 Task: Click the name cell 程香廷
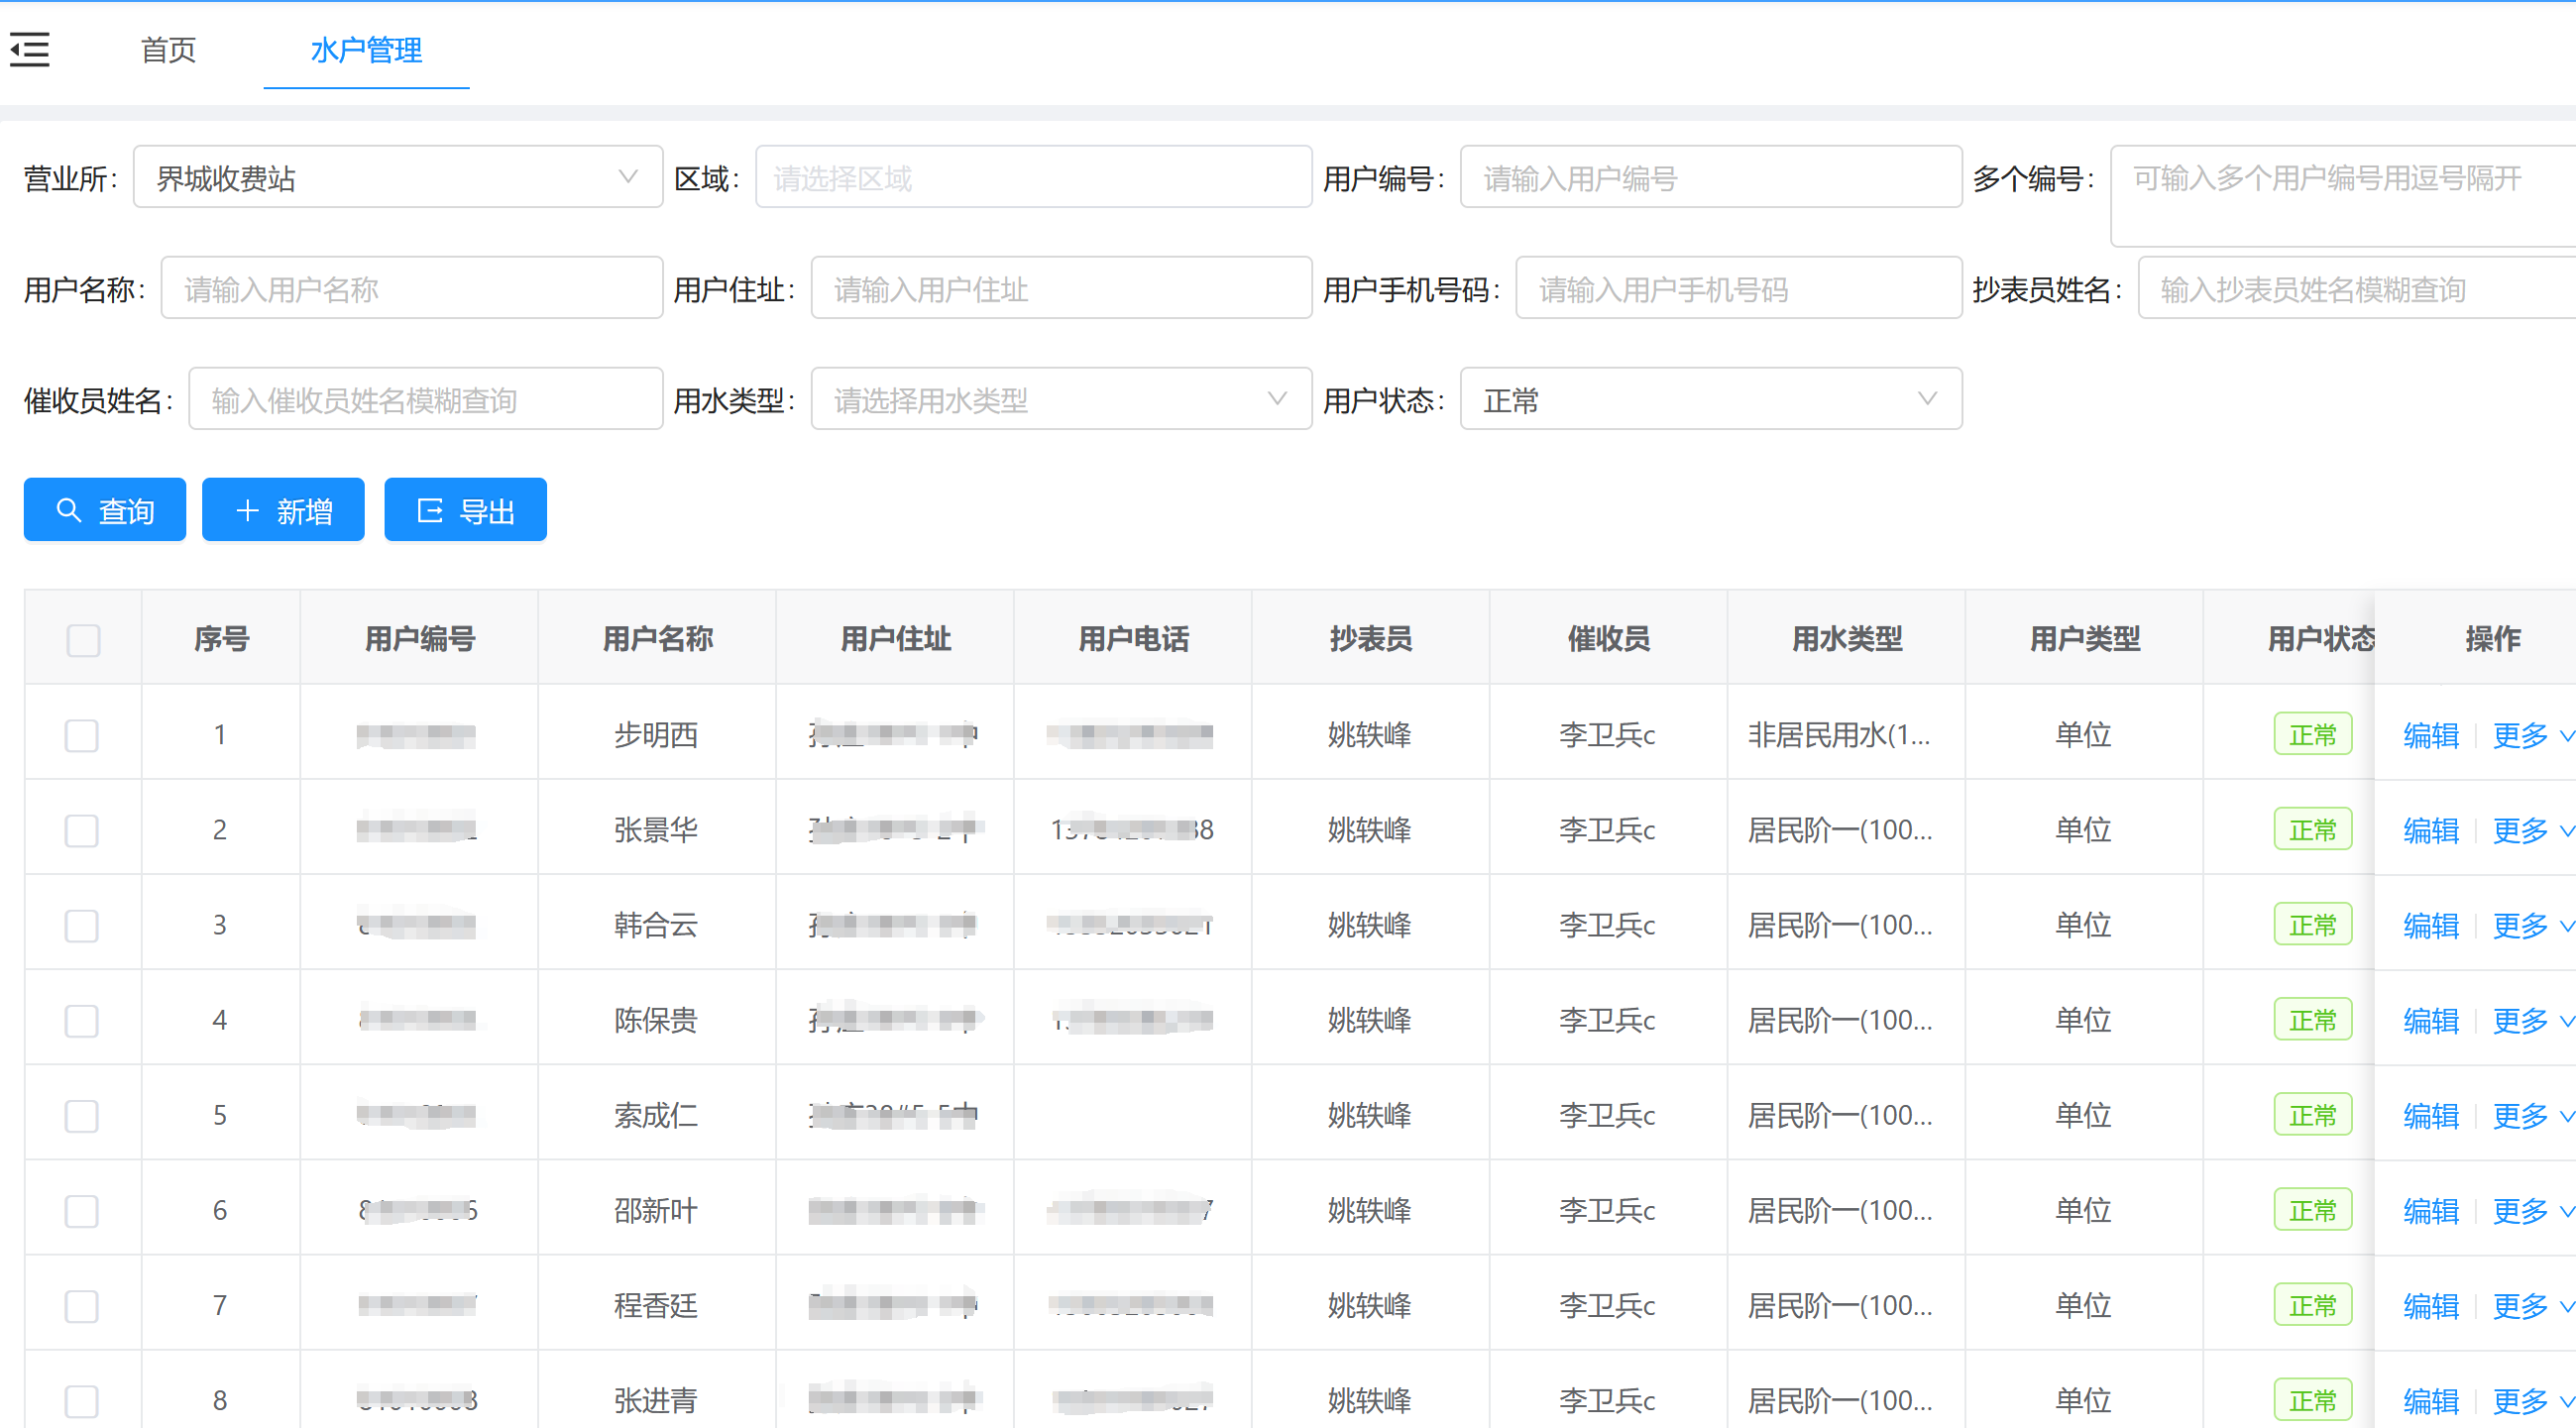[x=656, y=1305]
